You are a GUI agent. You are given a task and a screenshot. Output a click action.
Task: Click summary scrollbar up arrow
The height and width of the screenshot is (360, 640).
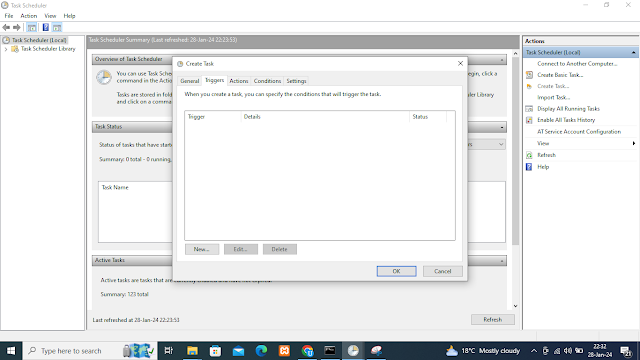click(516, 53)
